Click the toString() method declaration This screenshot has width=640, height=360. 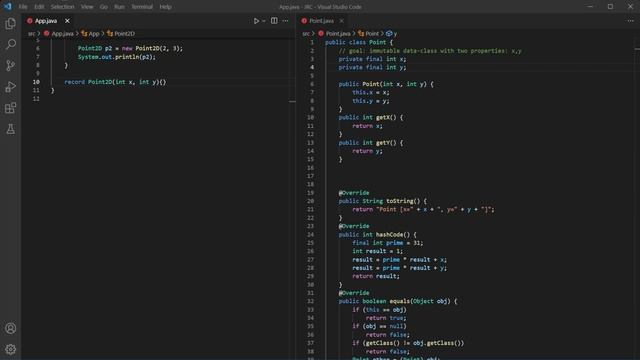coord(382,201)
